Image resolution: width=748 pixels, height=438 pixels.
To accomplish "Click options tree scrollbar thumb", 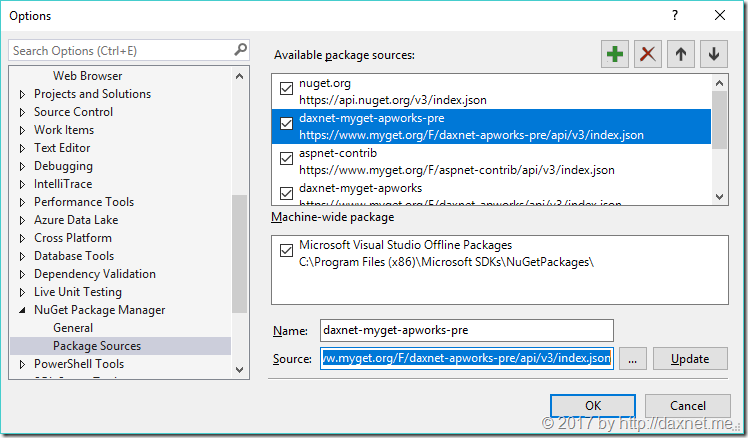I will (239, 254).
